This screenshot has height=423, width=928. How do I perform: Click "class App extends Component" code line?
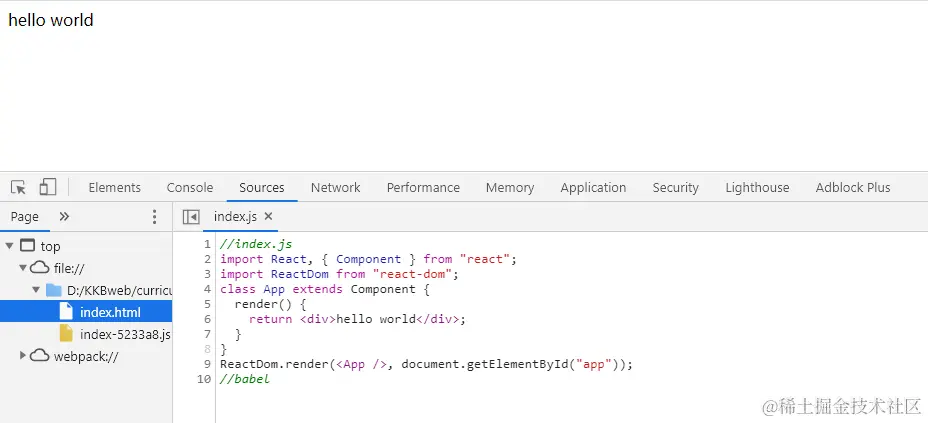pyautogui.click(x=325, y=289)
